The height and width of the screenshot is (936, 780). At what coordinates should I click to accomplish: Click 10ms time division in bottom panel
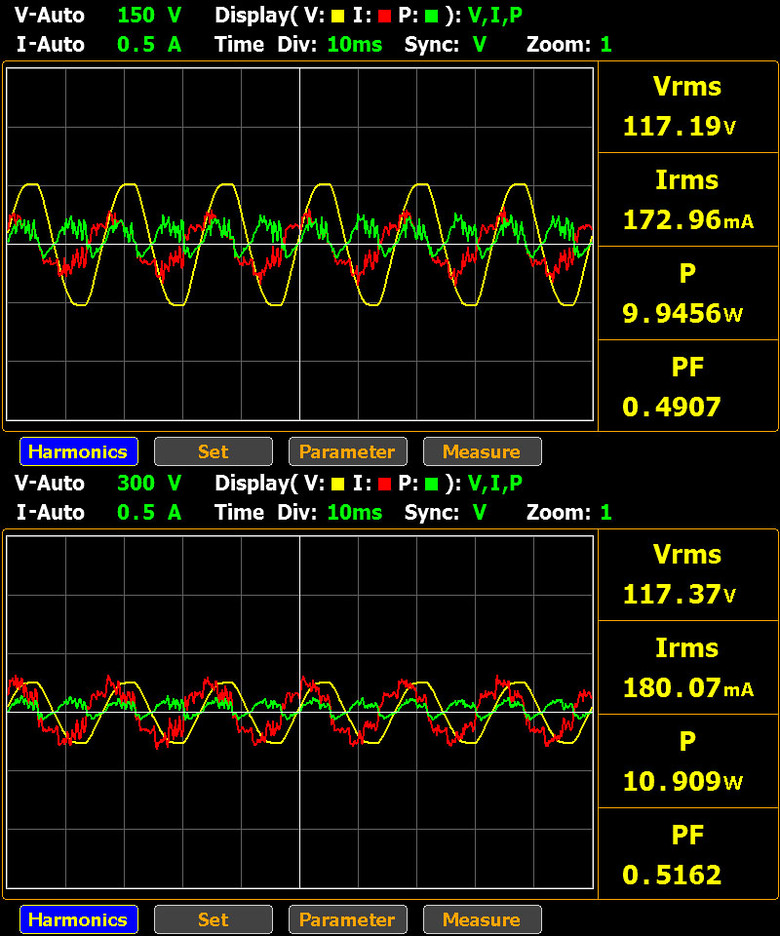coord(354,512)
